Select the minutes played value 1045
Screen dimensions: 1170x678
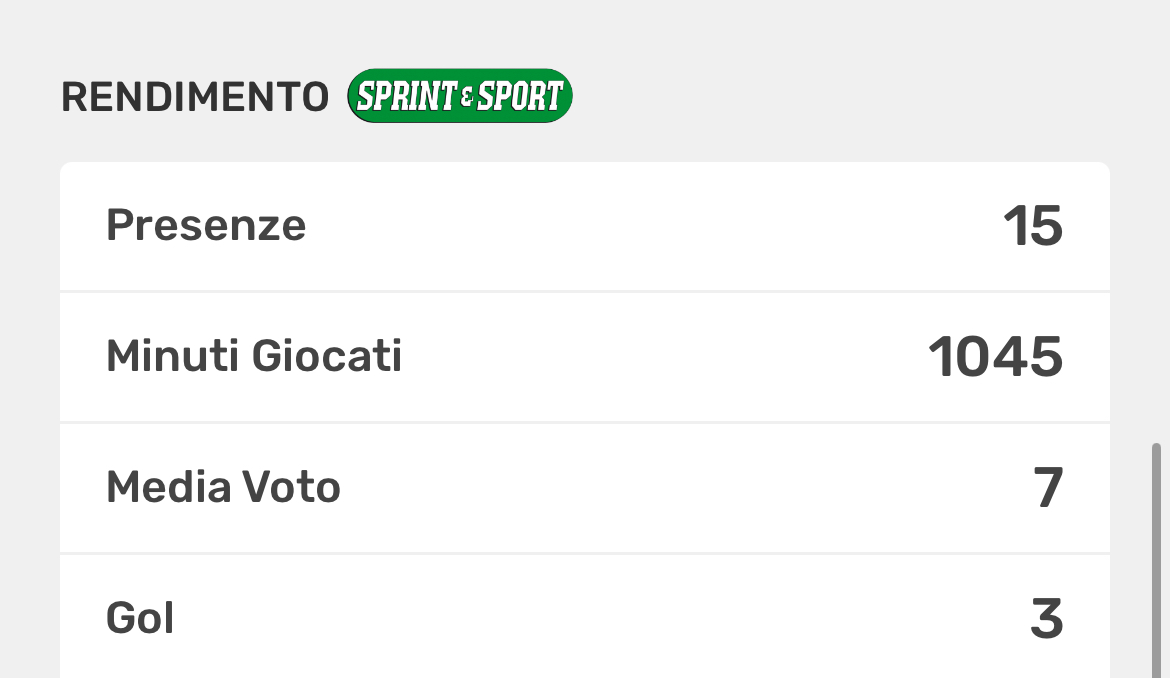[x=995, y=358]
